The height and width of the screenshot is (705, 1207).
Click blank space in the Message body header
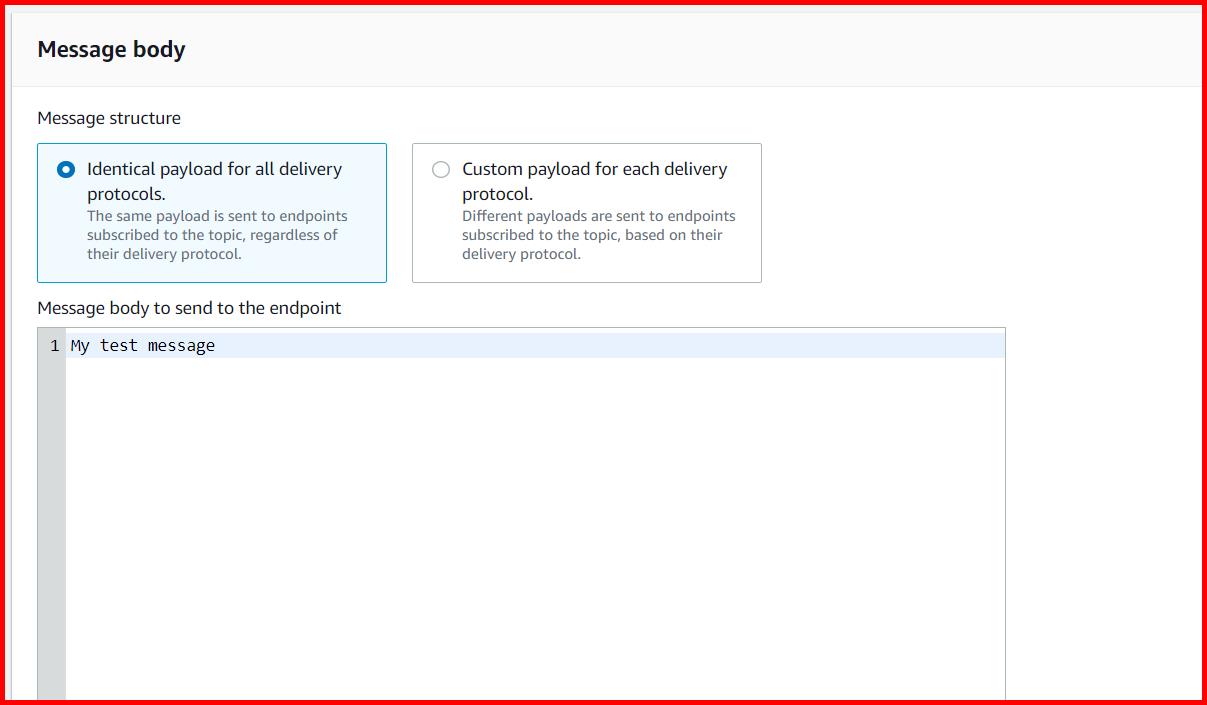point(700,50)
